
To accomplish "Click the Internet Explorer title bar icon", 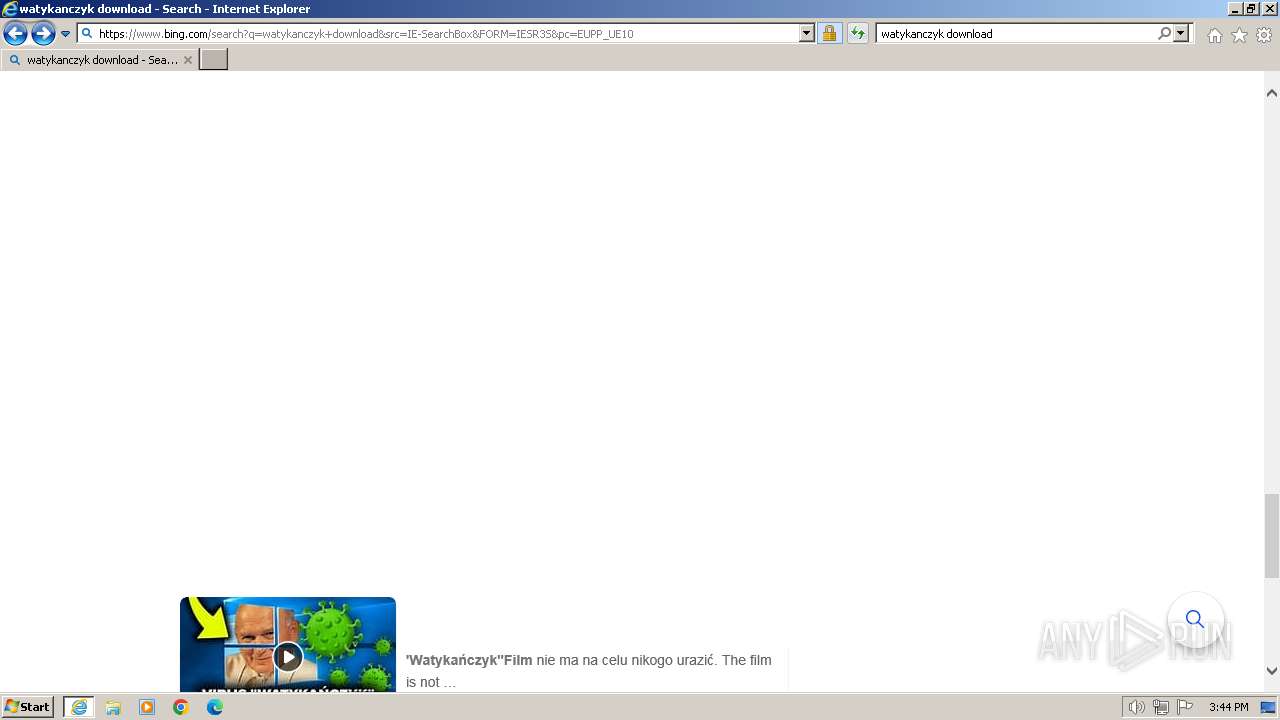I will pos(10,9).
